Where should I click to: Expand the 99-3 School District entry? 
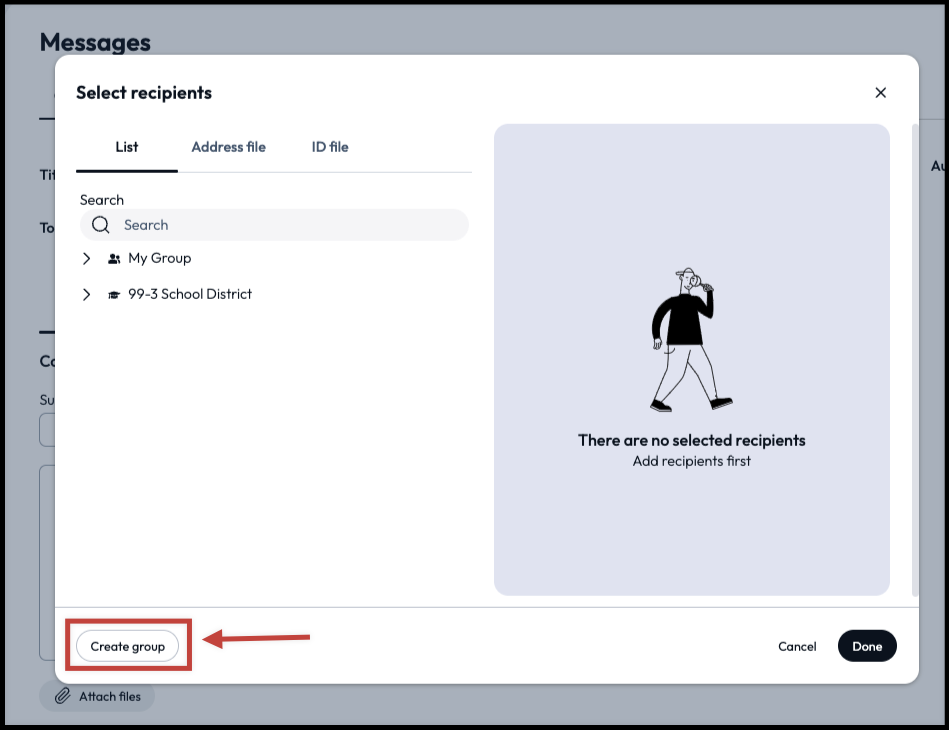tap(86, 294)
